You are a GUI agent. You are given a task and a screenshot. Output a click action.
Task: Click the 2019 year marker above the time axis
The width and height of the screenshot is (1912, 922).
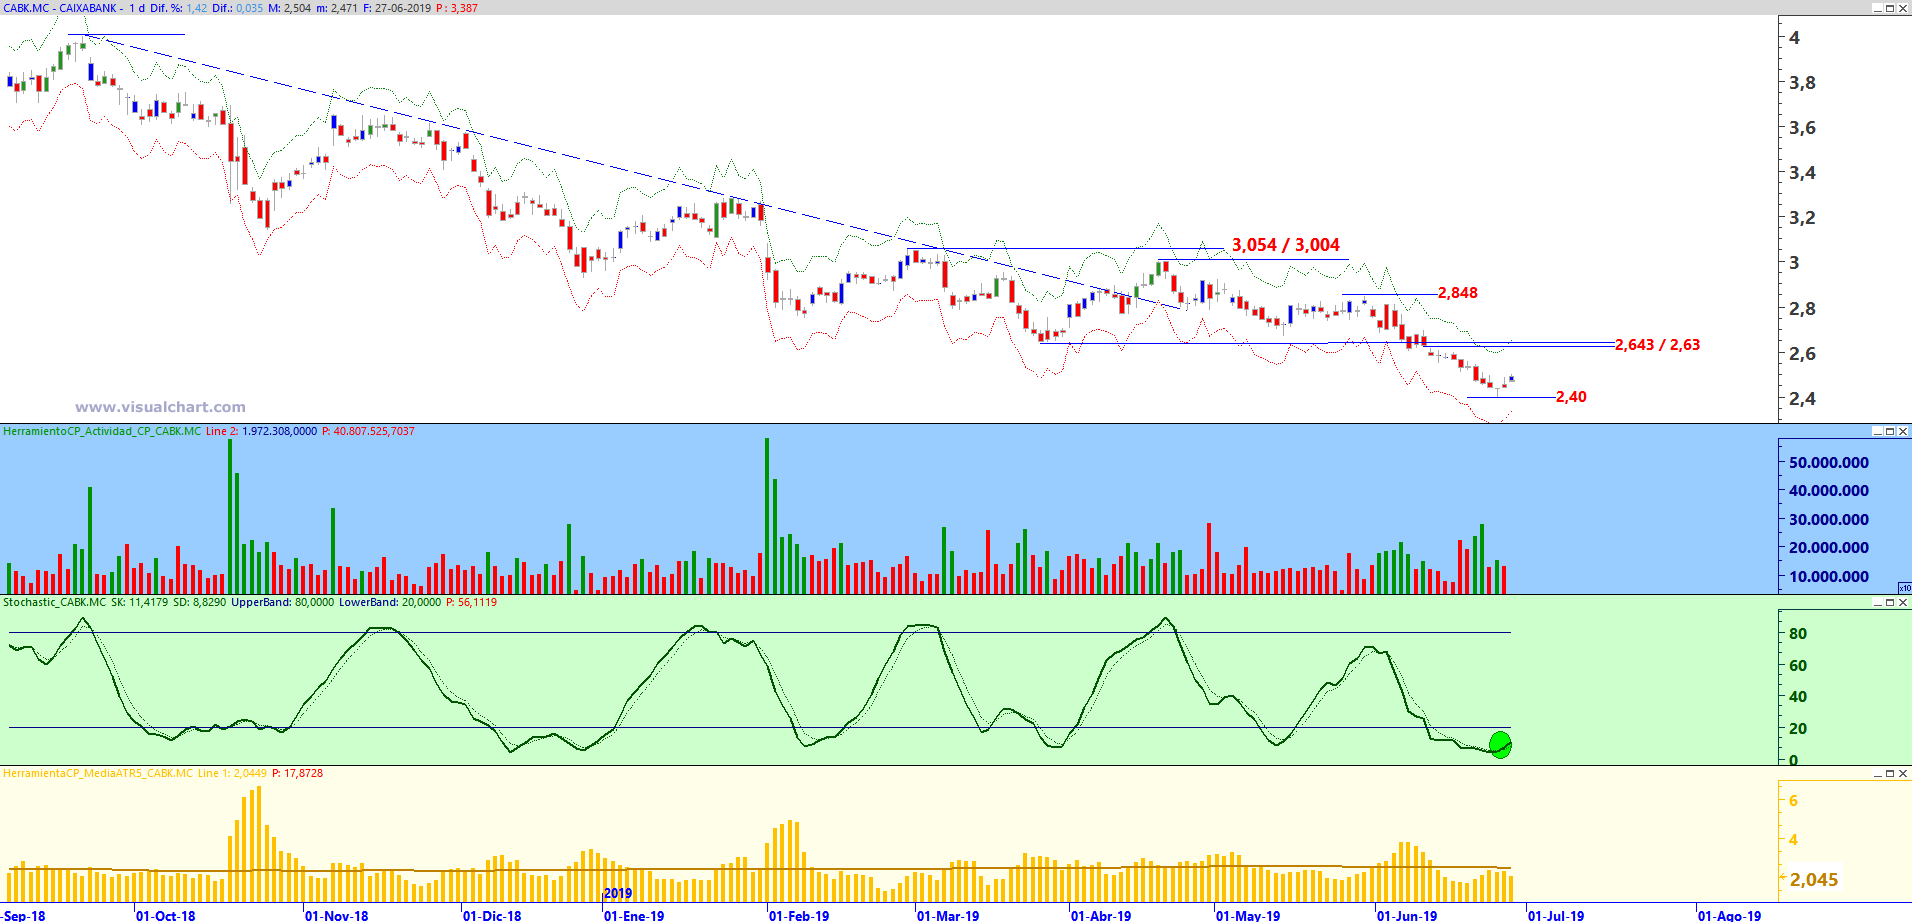(618, 894)
